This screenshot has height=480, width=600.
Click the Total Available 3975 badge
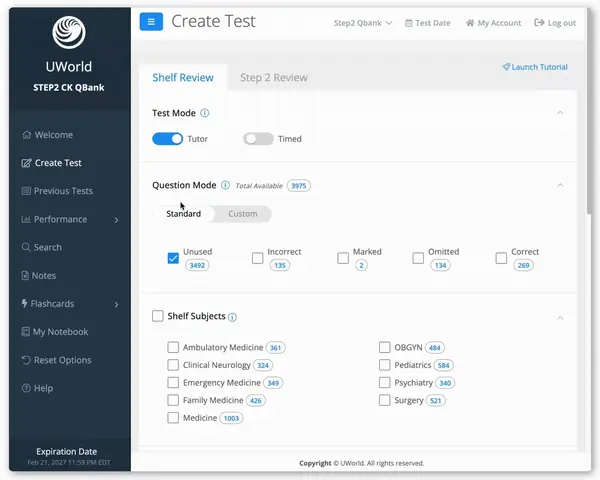pos(298,186)
